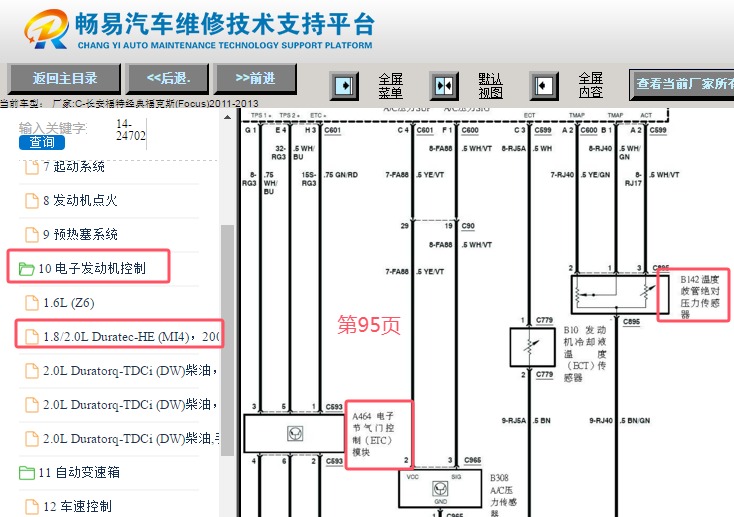
Task: Click the .75 GN/RD wire label
Action: coord(341,175)
